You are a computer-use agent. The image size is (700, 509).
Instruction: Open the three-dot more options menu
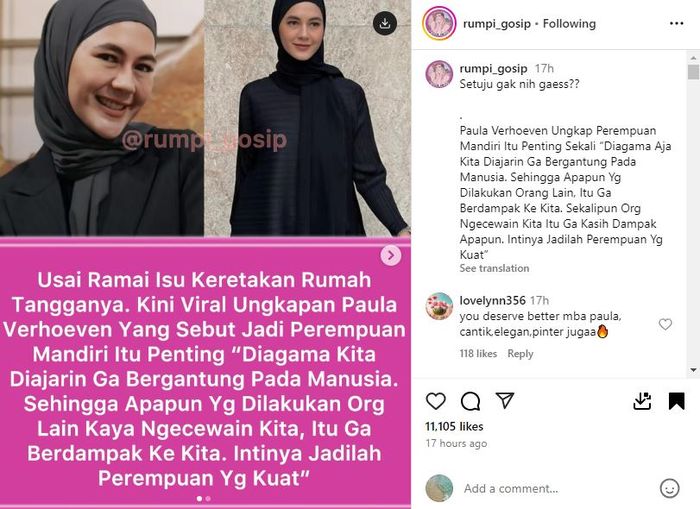point(676,24)
